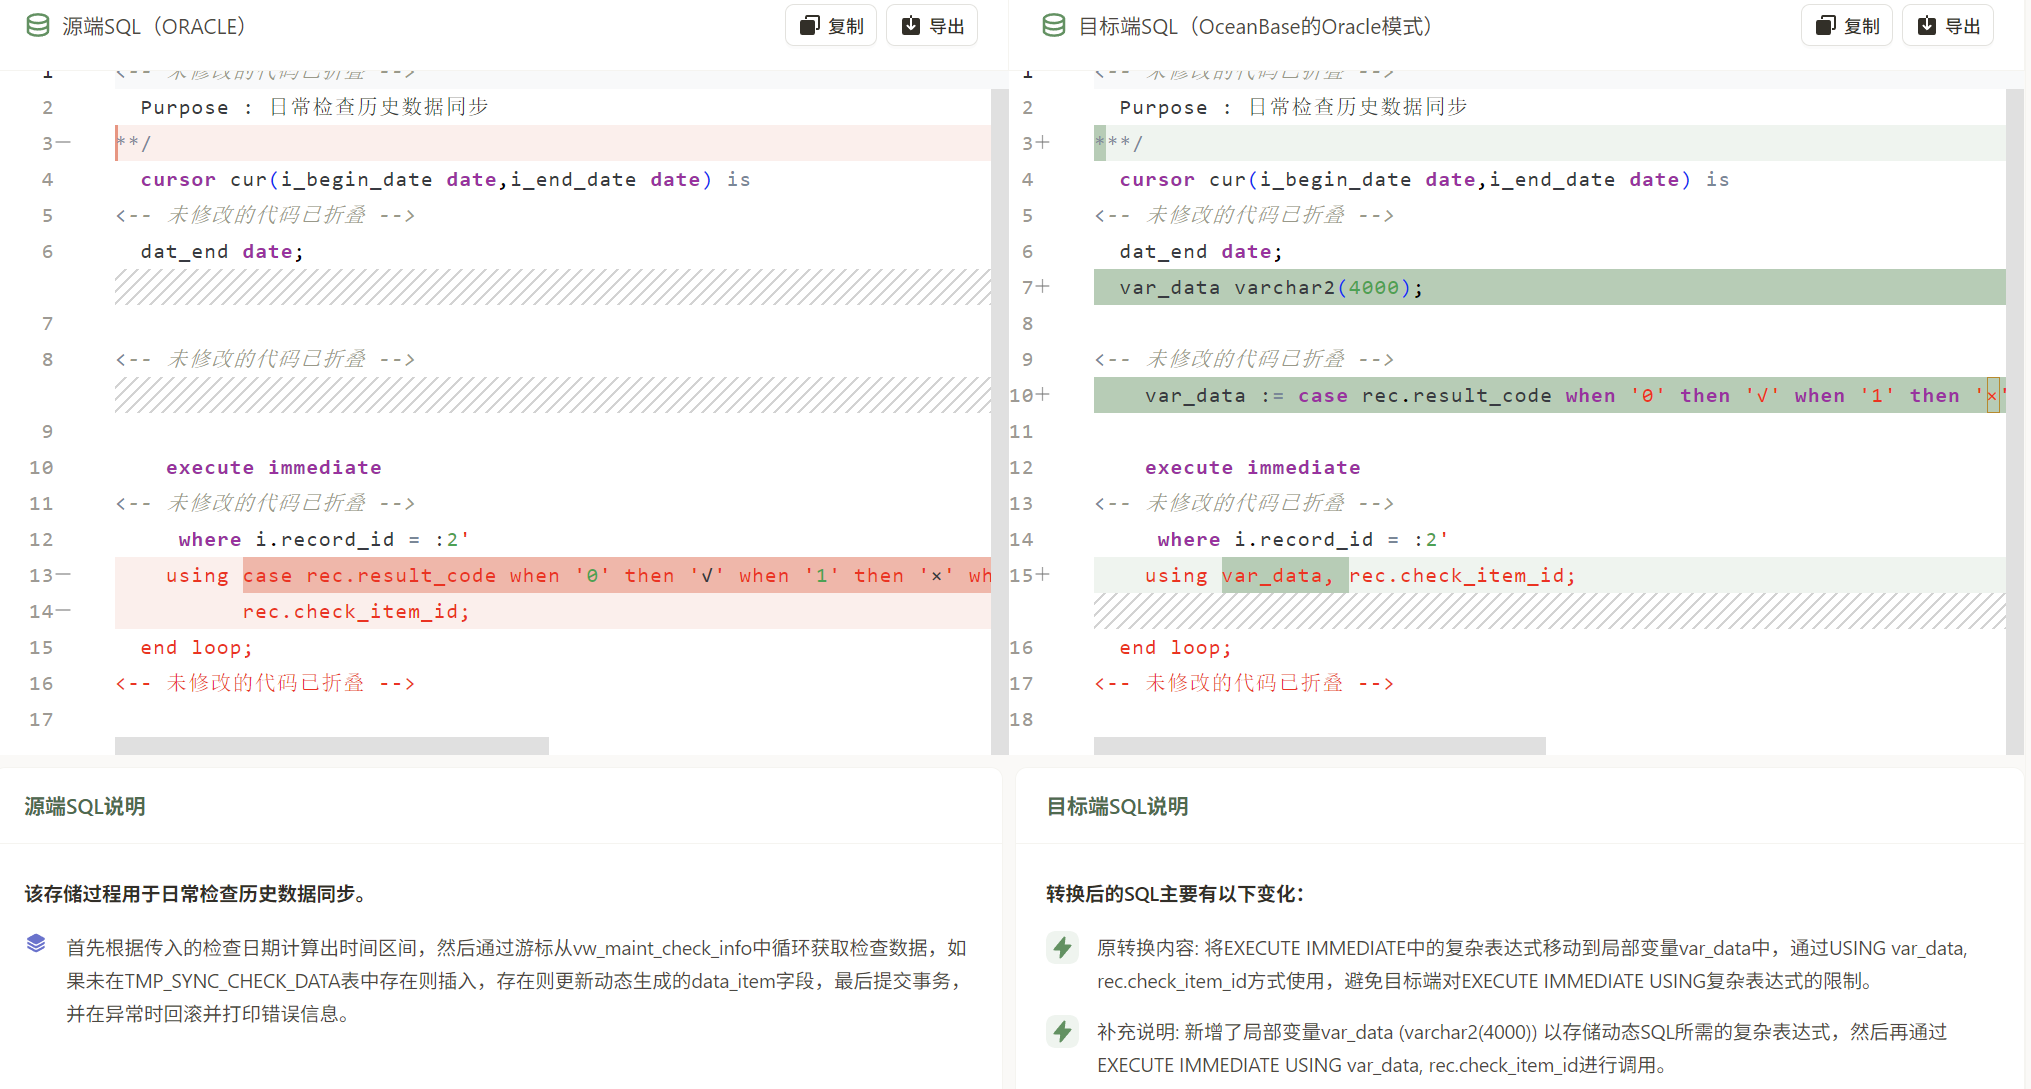Click the vertical scrollbar of the source editor
The image size is (2031, 1089).
click(x=999, y=420)
